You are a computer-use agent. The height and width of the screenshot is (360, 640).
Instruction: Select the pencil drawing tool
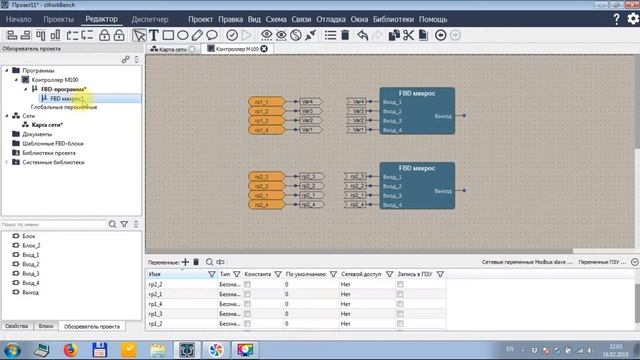(197, 35)
